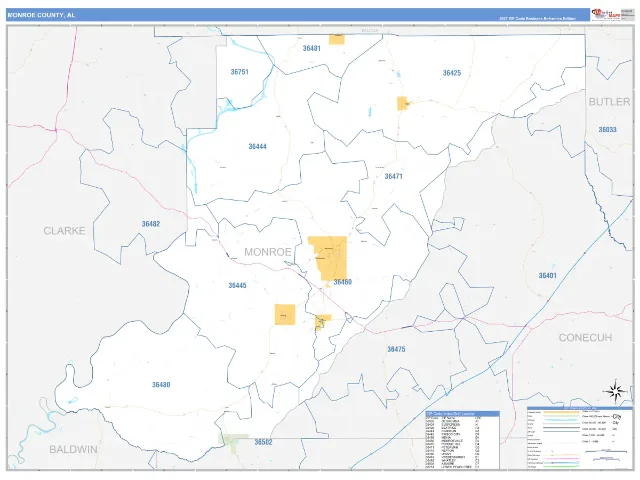640x480 pixels.
Task: Click the square orange city area below 36445
Action: (285, 315)
